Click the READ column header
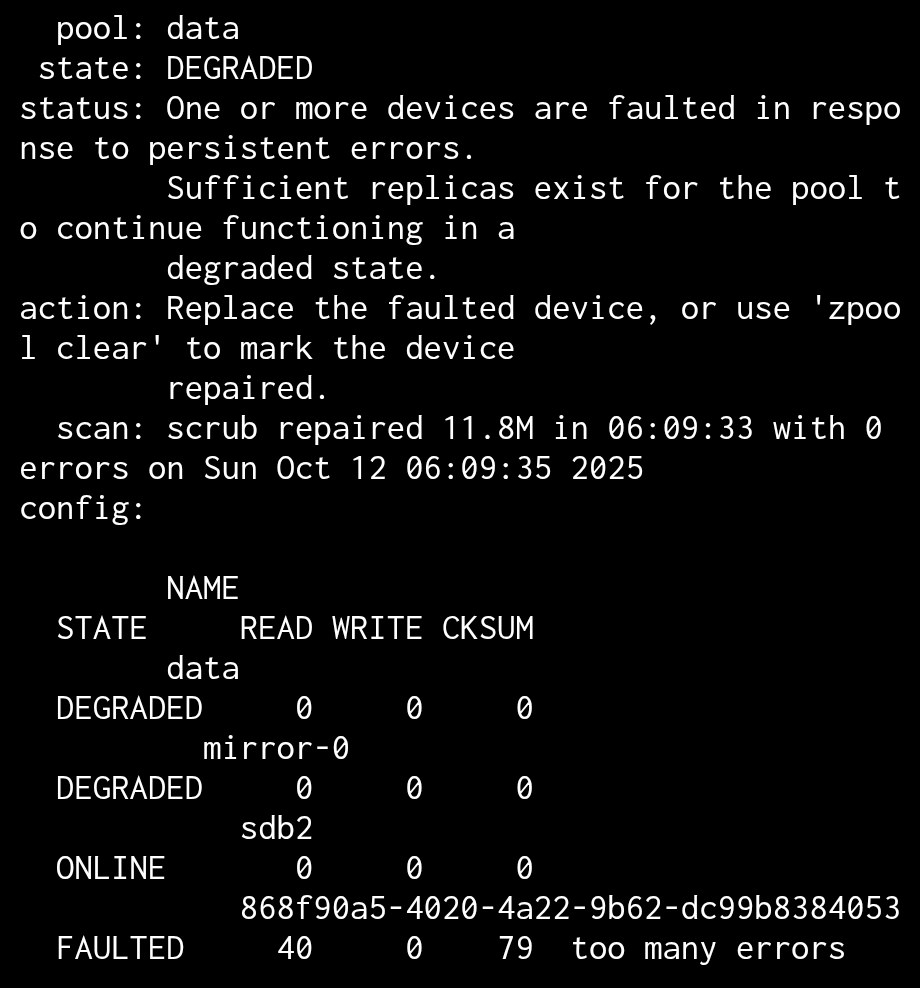This screenshot has width=920, height=988. click(276, 629)
